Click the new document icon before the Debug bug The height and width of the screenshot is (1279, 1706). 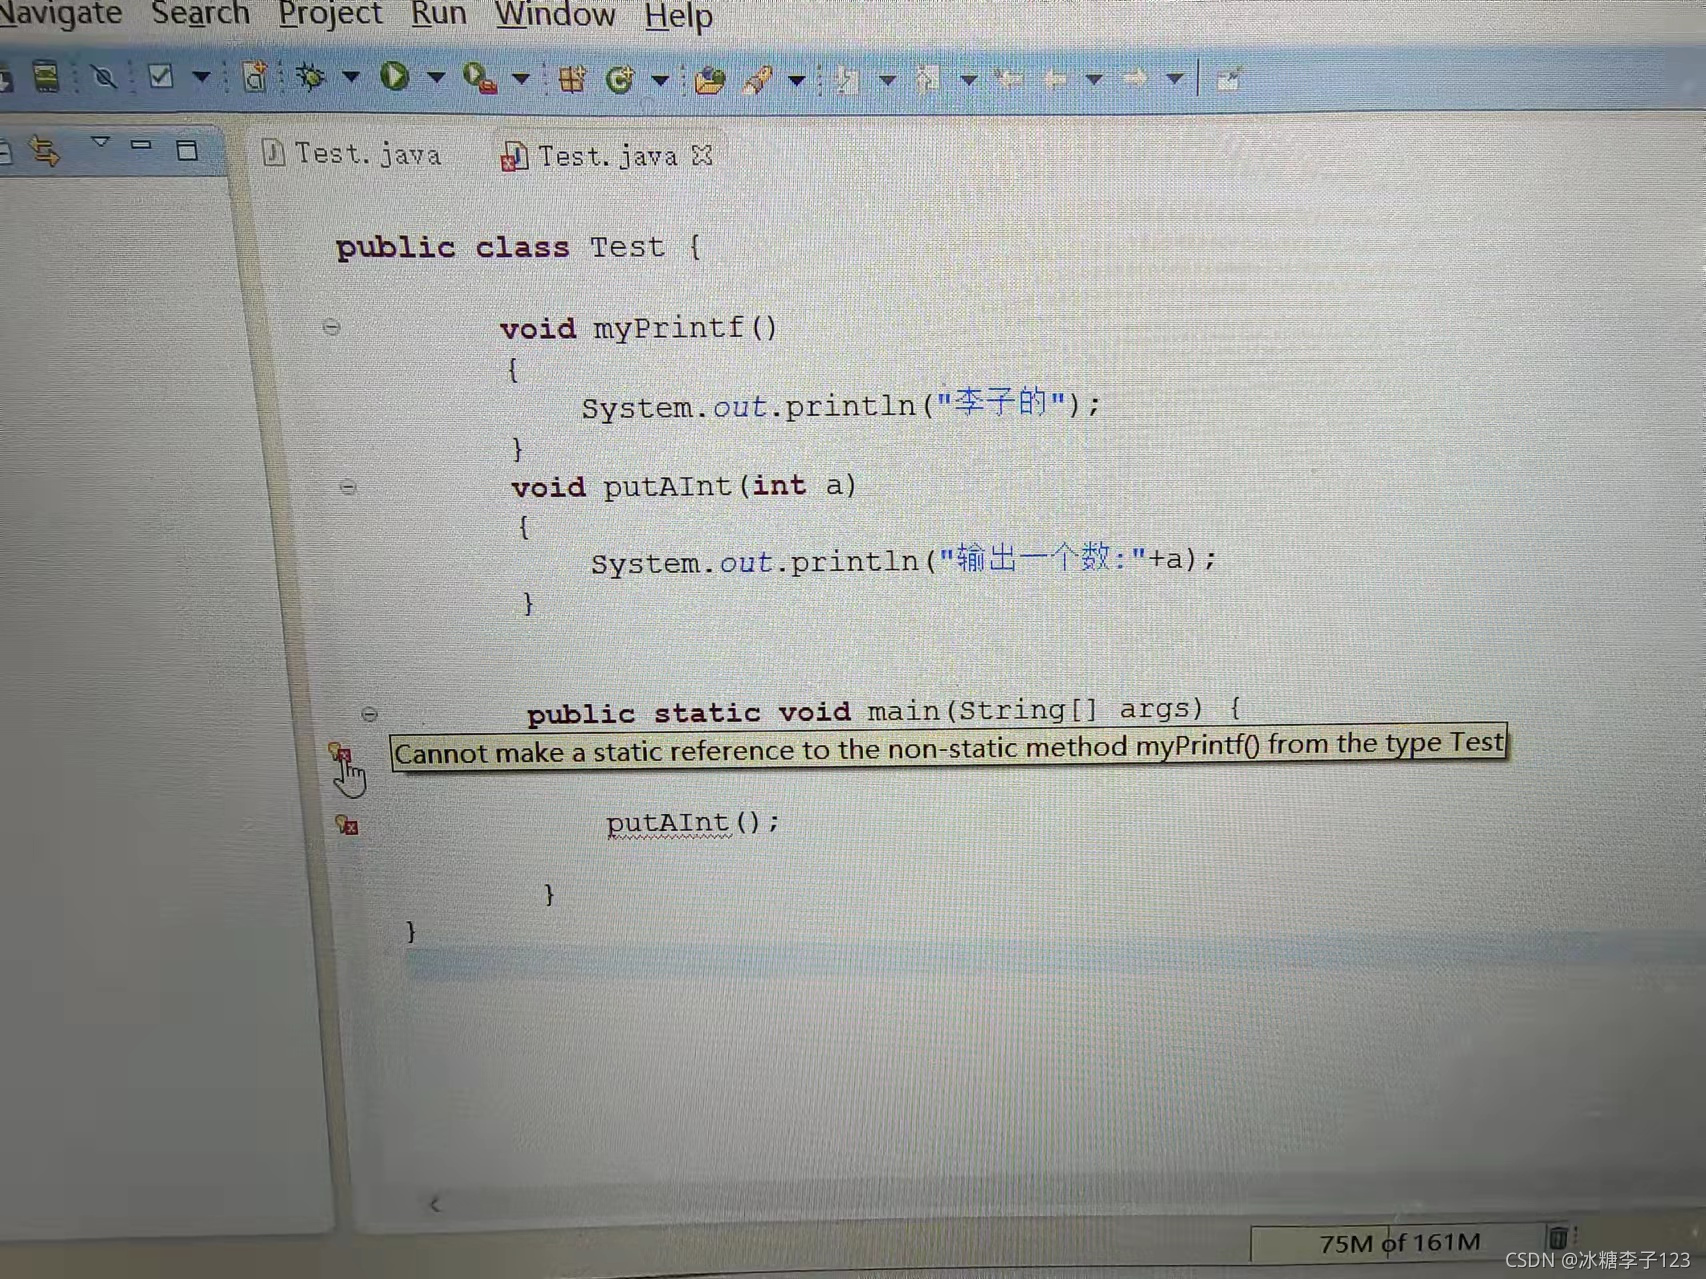[255, 77]
